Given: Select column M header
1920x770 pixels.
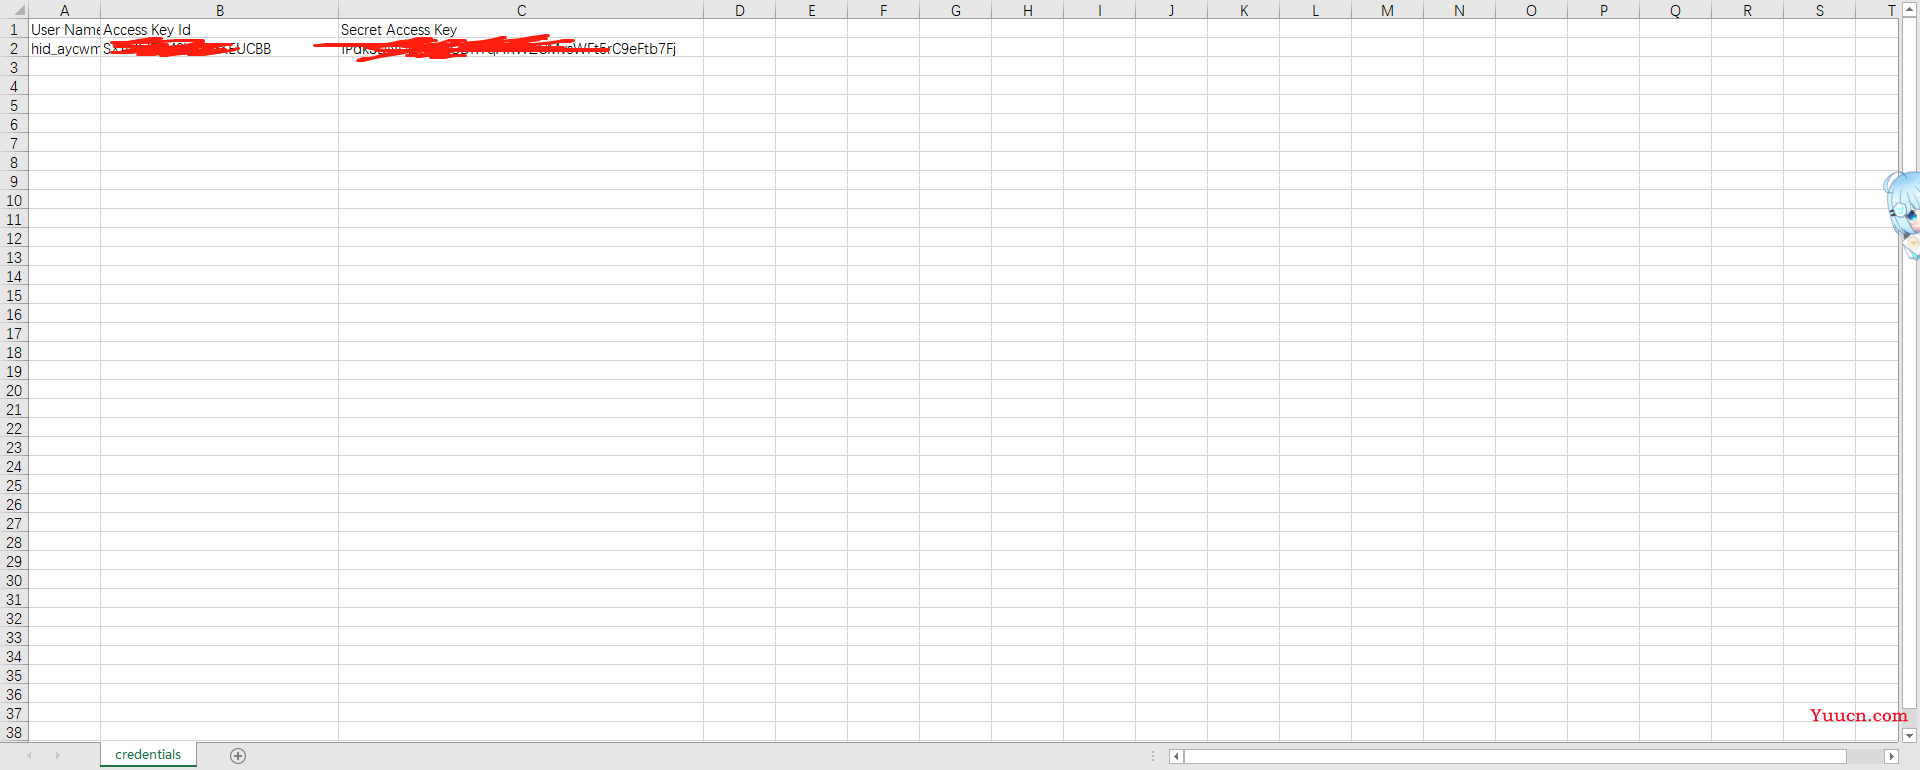Looking at the screenshot, I should tap(1388, 10).
